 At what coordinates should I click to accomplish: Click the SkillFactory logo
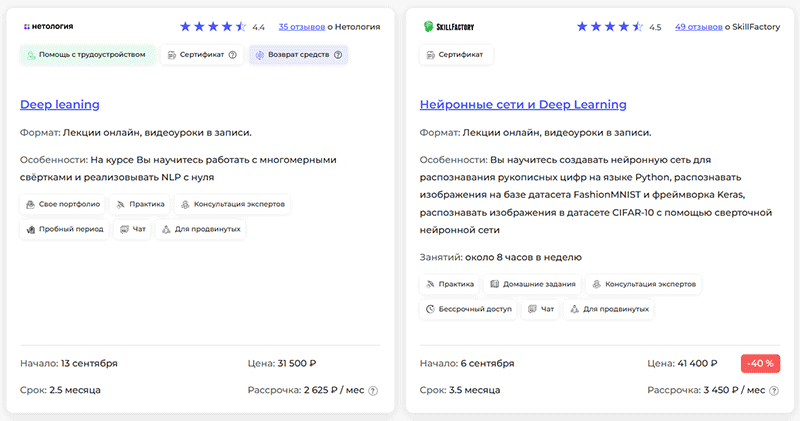tap(449, 27)
